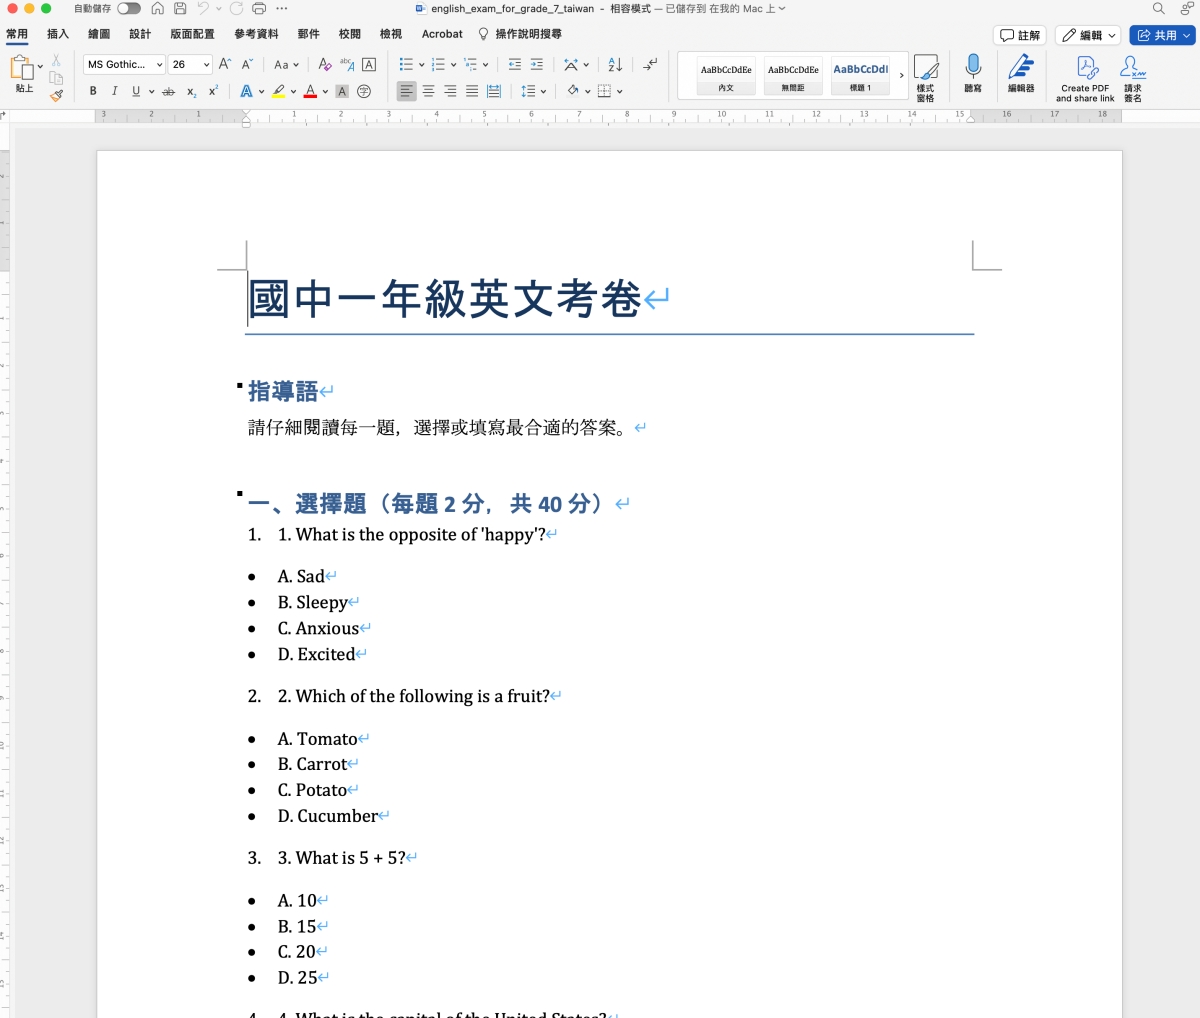Toggle distributed alignment button
1200x1018 pixels.
pyautogui.click(x=494, y=91)
